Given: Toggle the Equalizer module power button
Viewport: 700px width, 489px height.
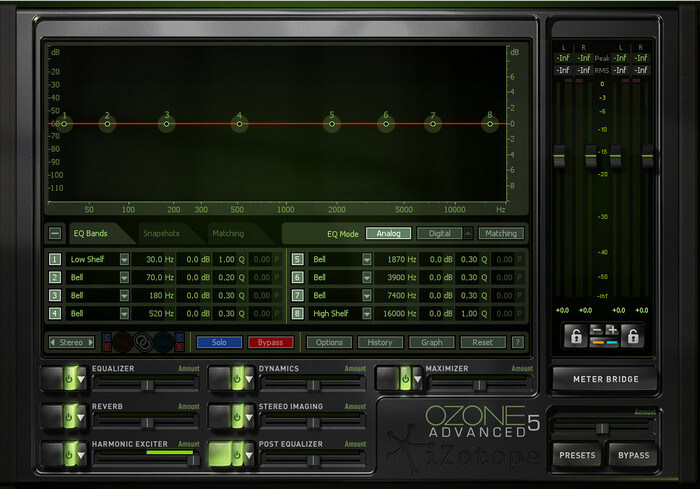Looking at the screenshot, I should [x=71, y=378].
